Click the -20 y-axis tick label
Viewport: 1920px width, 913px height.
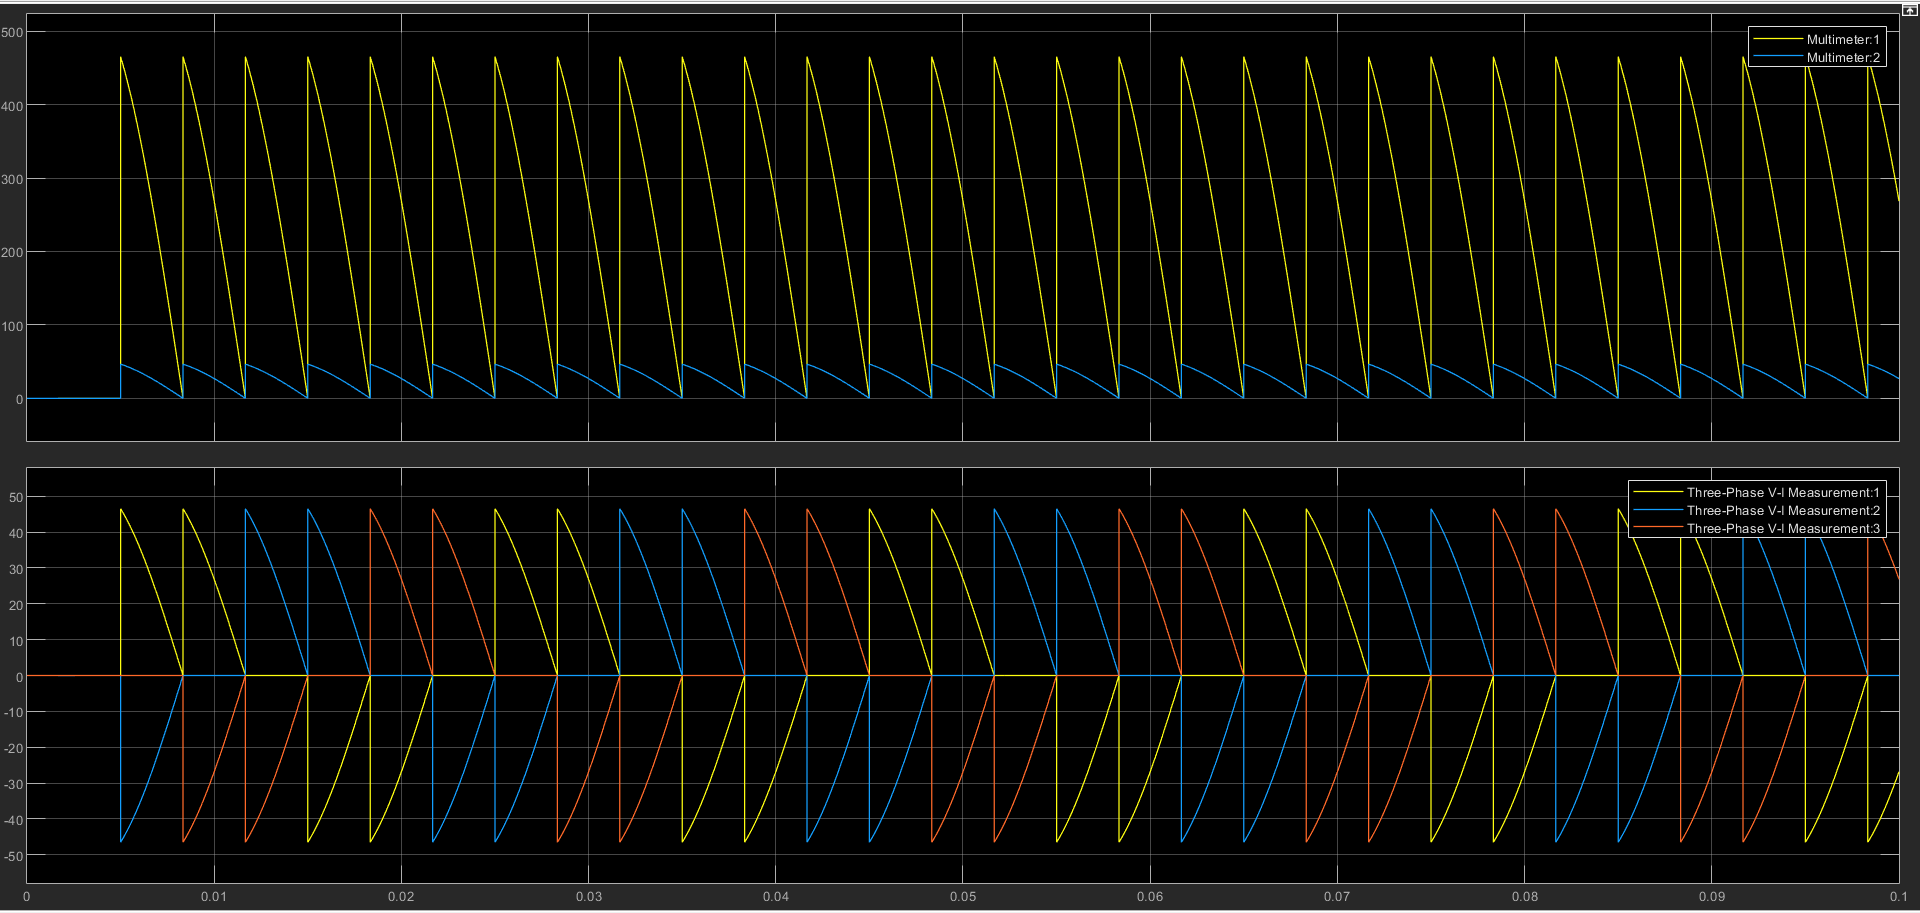(x=14, y=748)
